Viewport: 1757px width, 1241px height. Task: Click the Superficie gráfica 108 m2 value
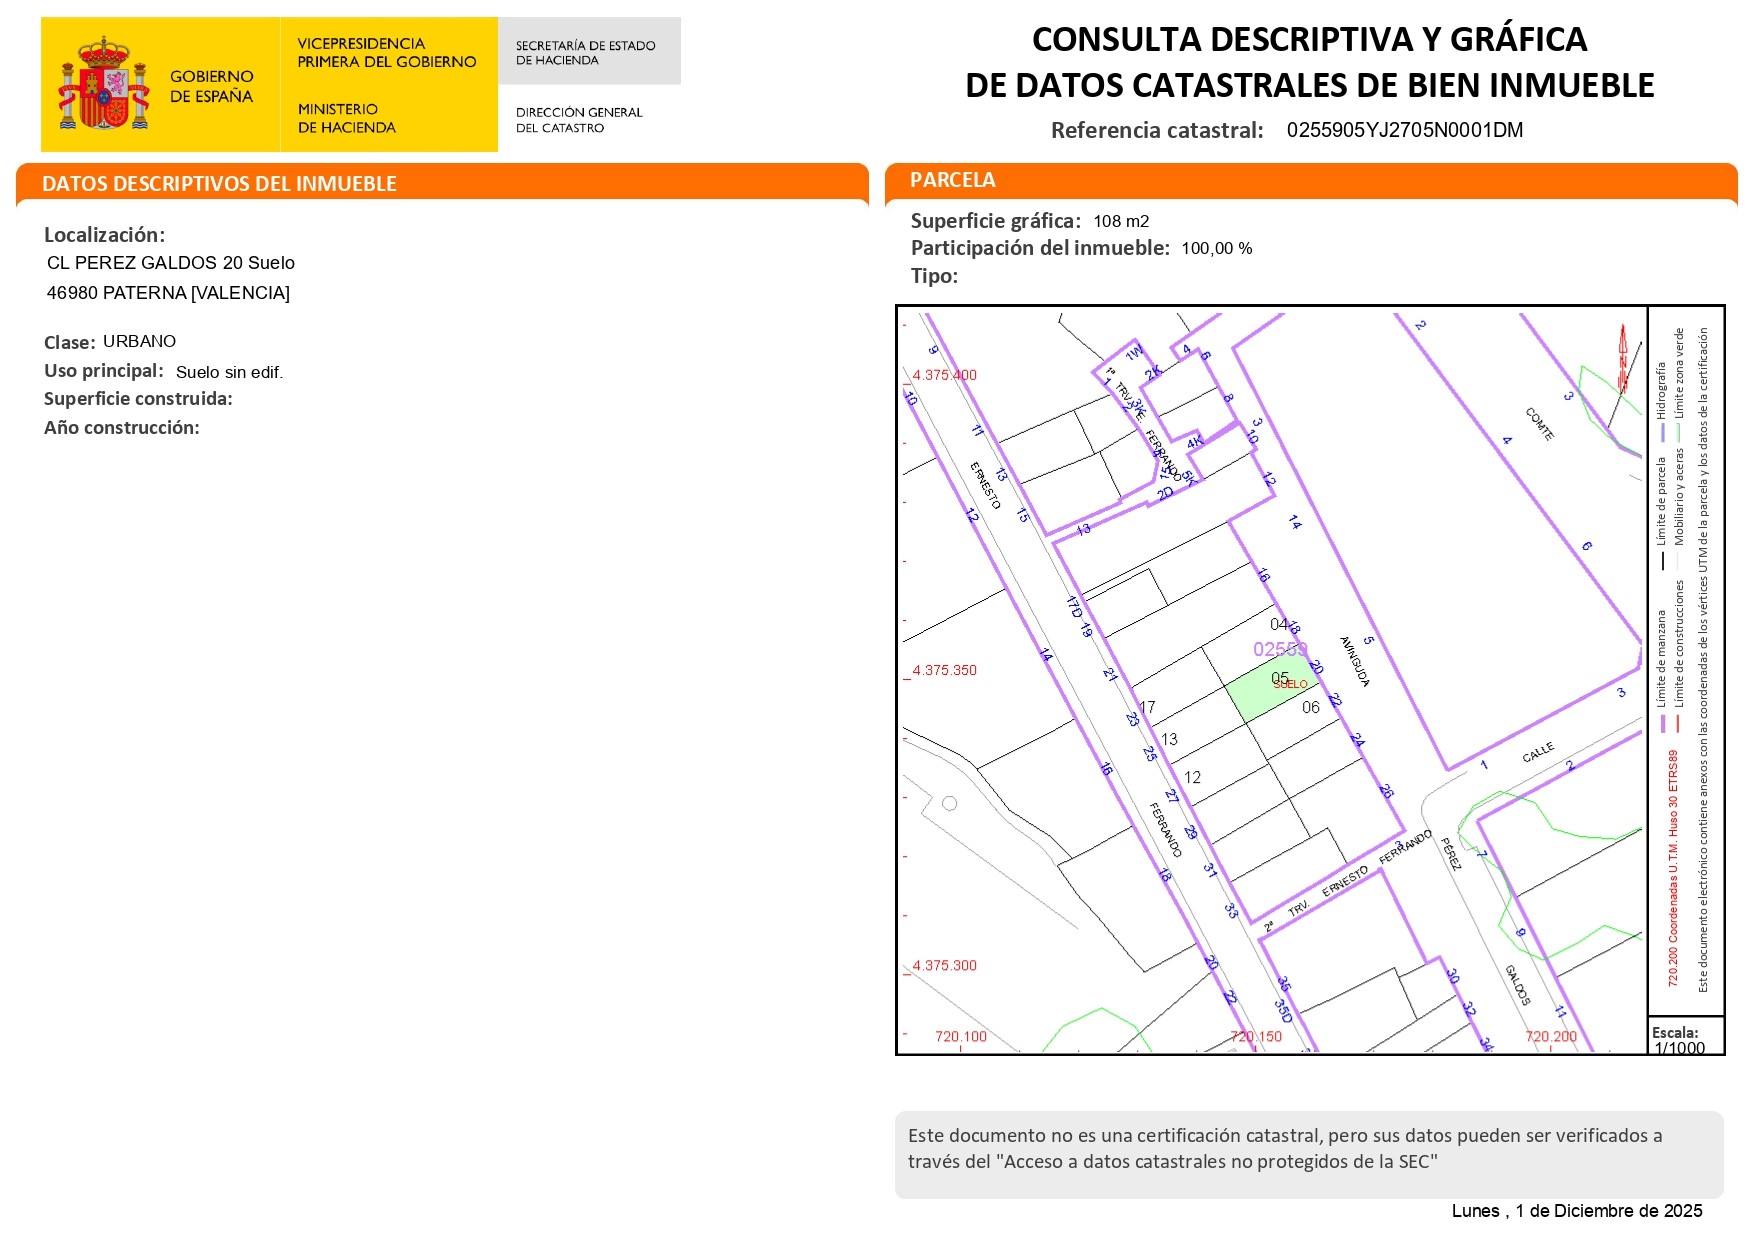(1120, 221)
